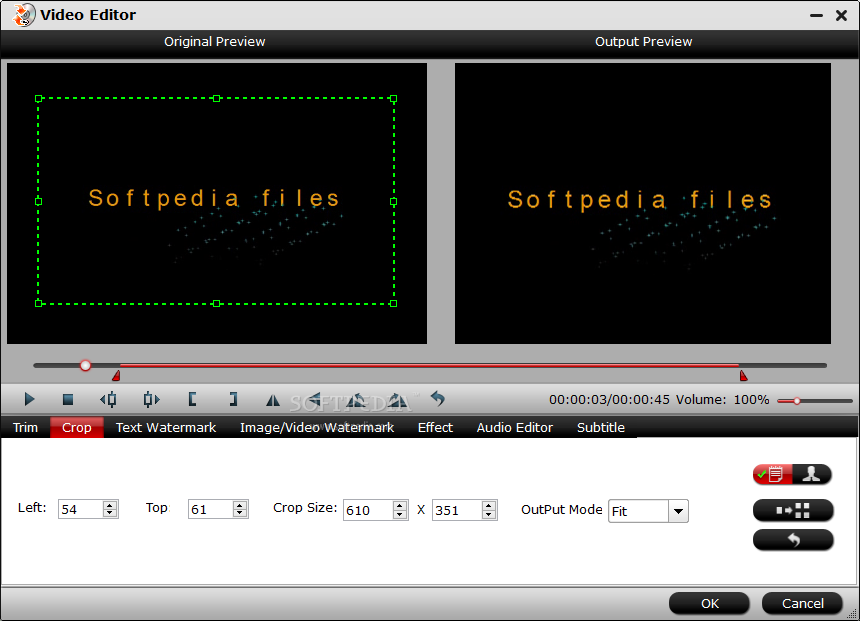Open the Subtitle tab
The image size is (860, 621).
coord(601,427)
